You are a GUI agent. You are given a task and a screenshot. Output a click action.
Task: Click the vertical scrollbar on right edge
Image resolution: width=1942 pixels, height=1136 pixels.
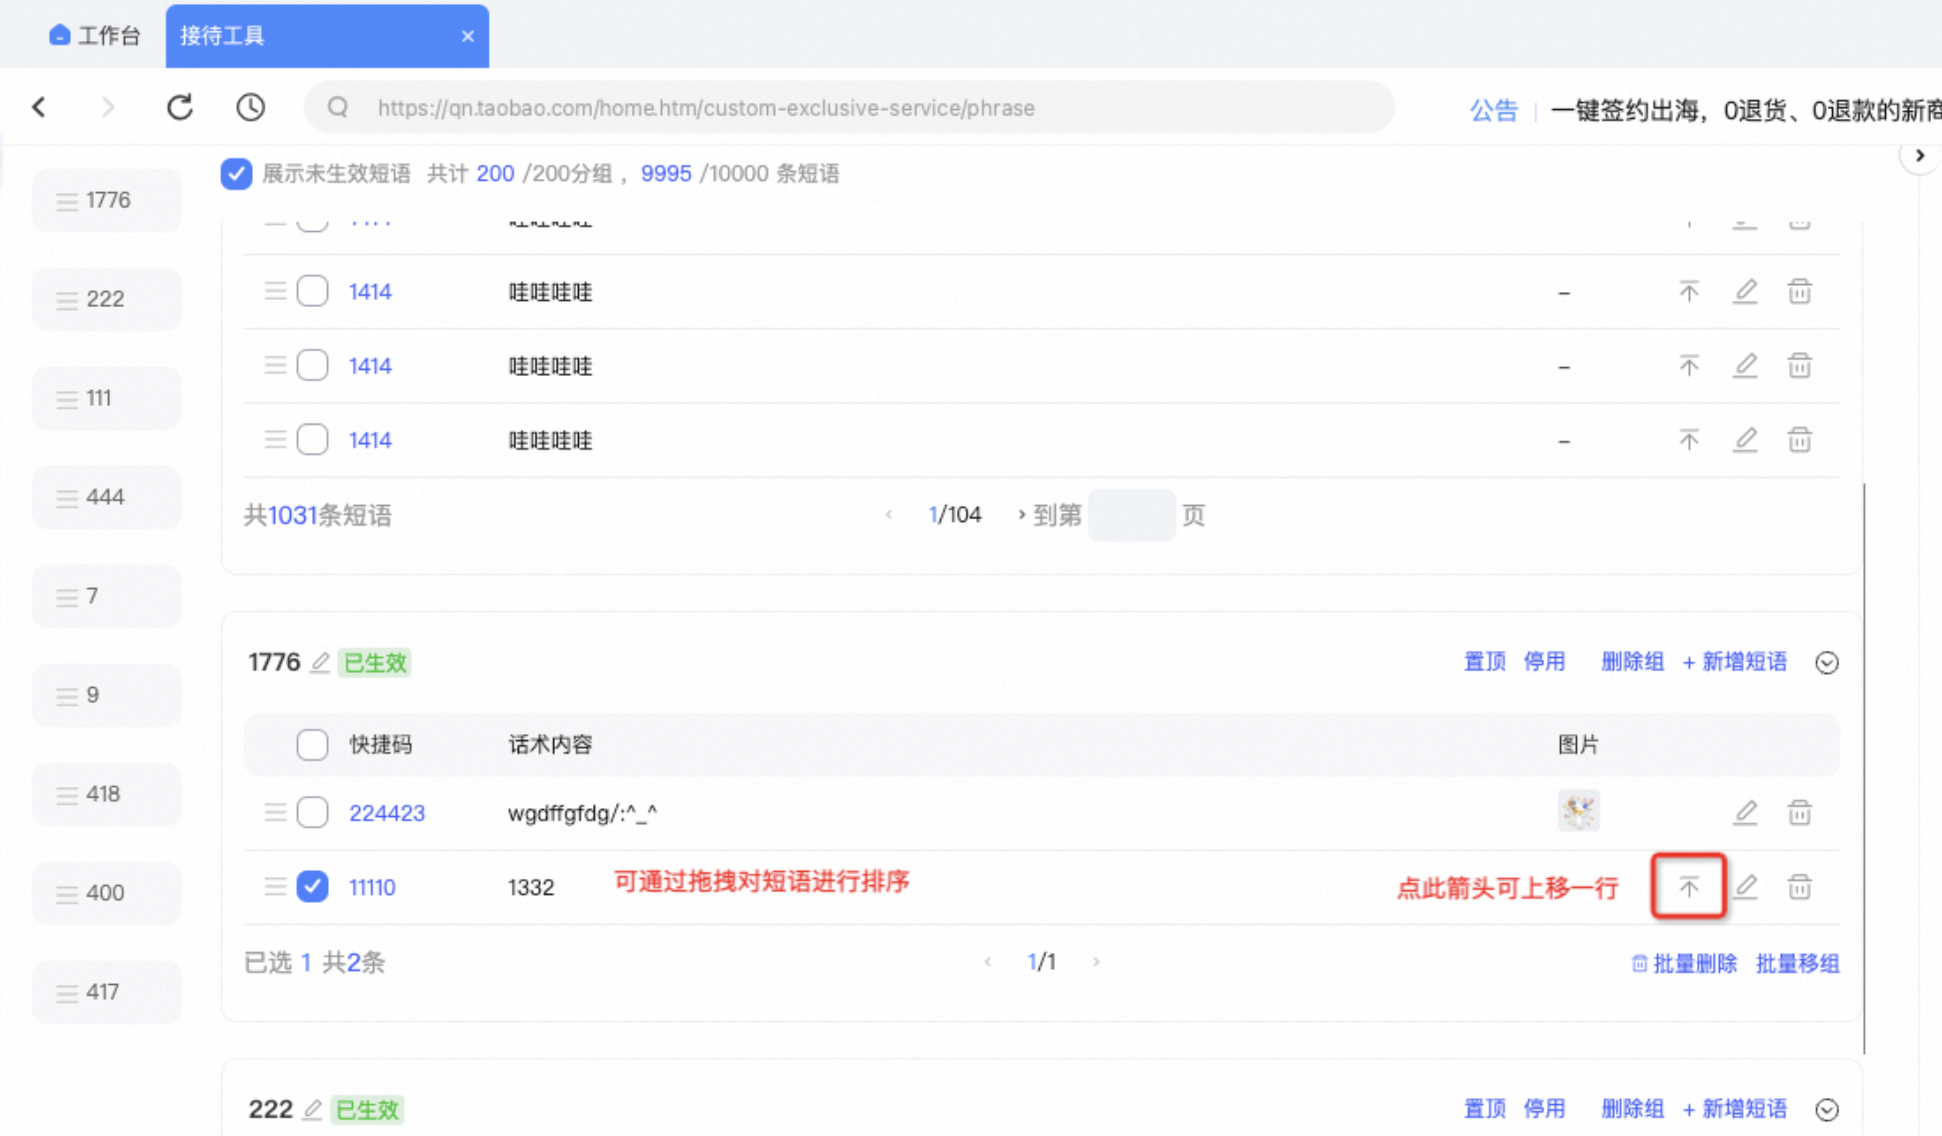pos(1864,768)
